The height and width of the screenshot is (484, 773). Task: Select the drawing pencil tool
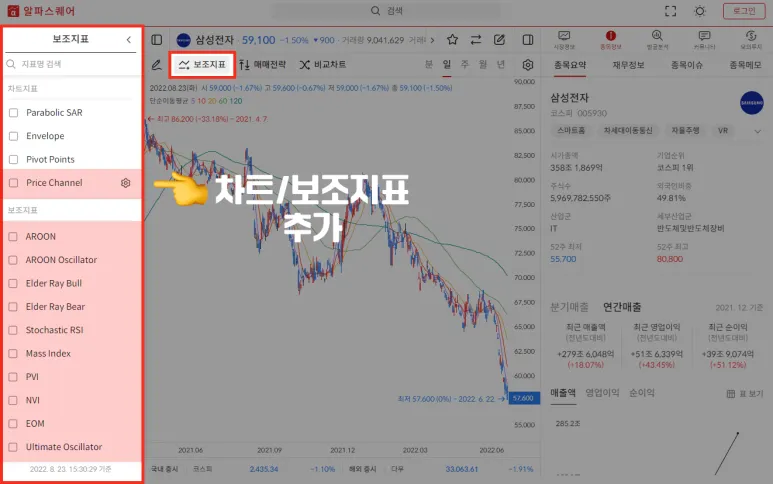pos(157,65)
